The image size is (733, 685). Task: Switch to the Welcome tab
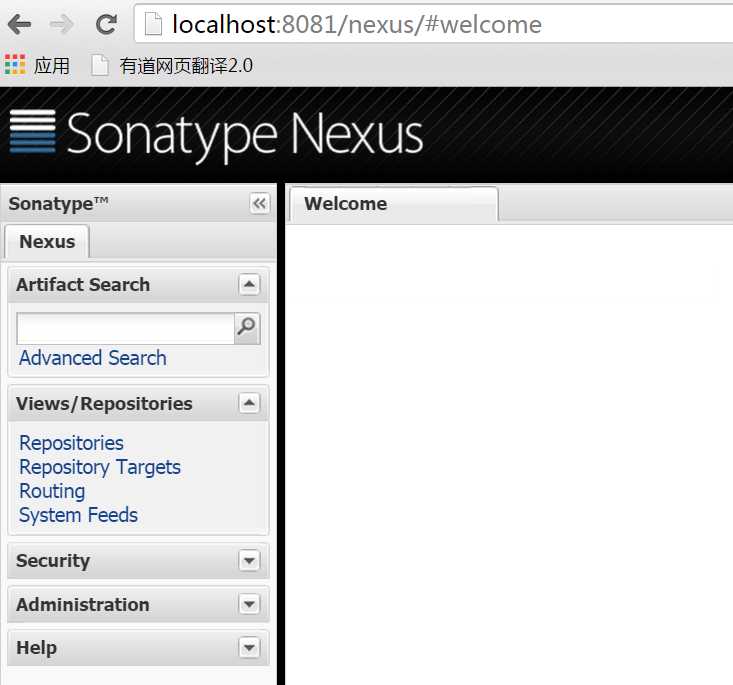point(394,204)
